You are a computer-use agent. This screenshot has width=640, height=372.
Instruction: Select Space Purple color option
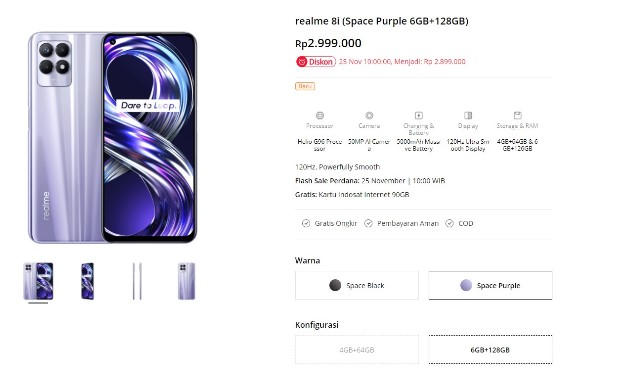click(490, 285)
